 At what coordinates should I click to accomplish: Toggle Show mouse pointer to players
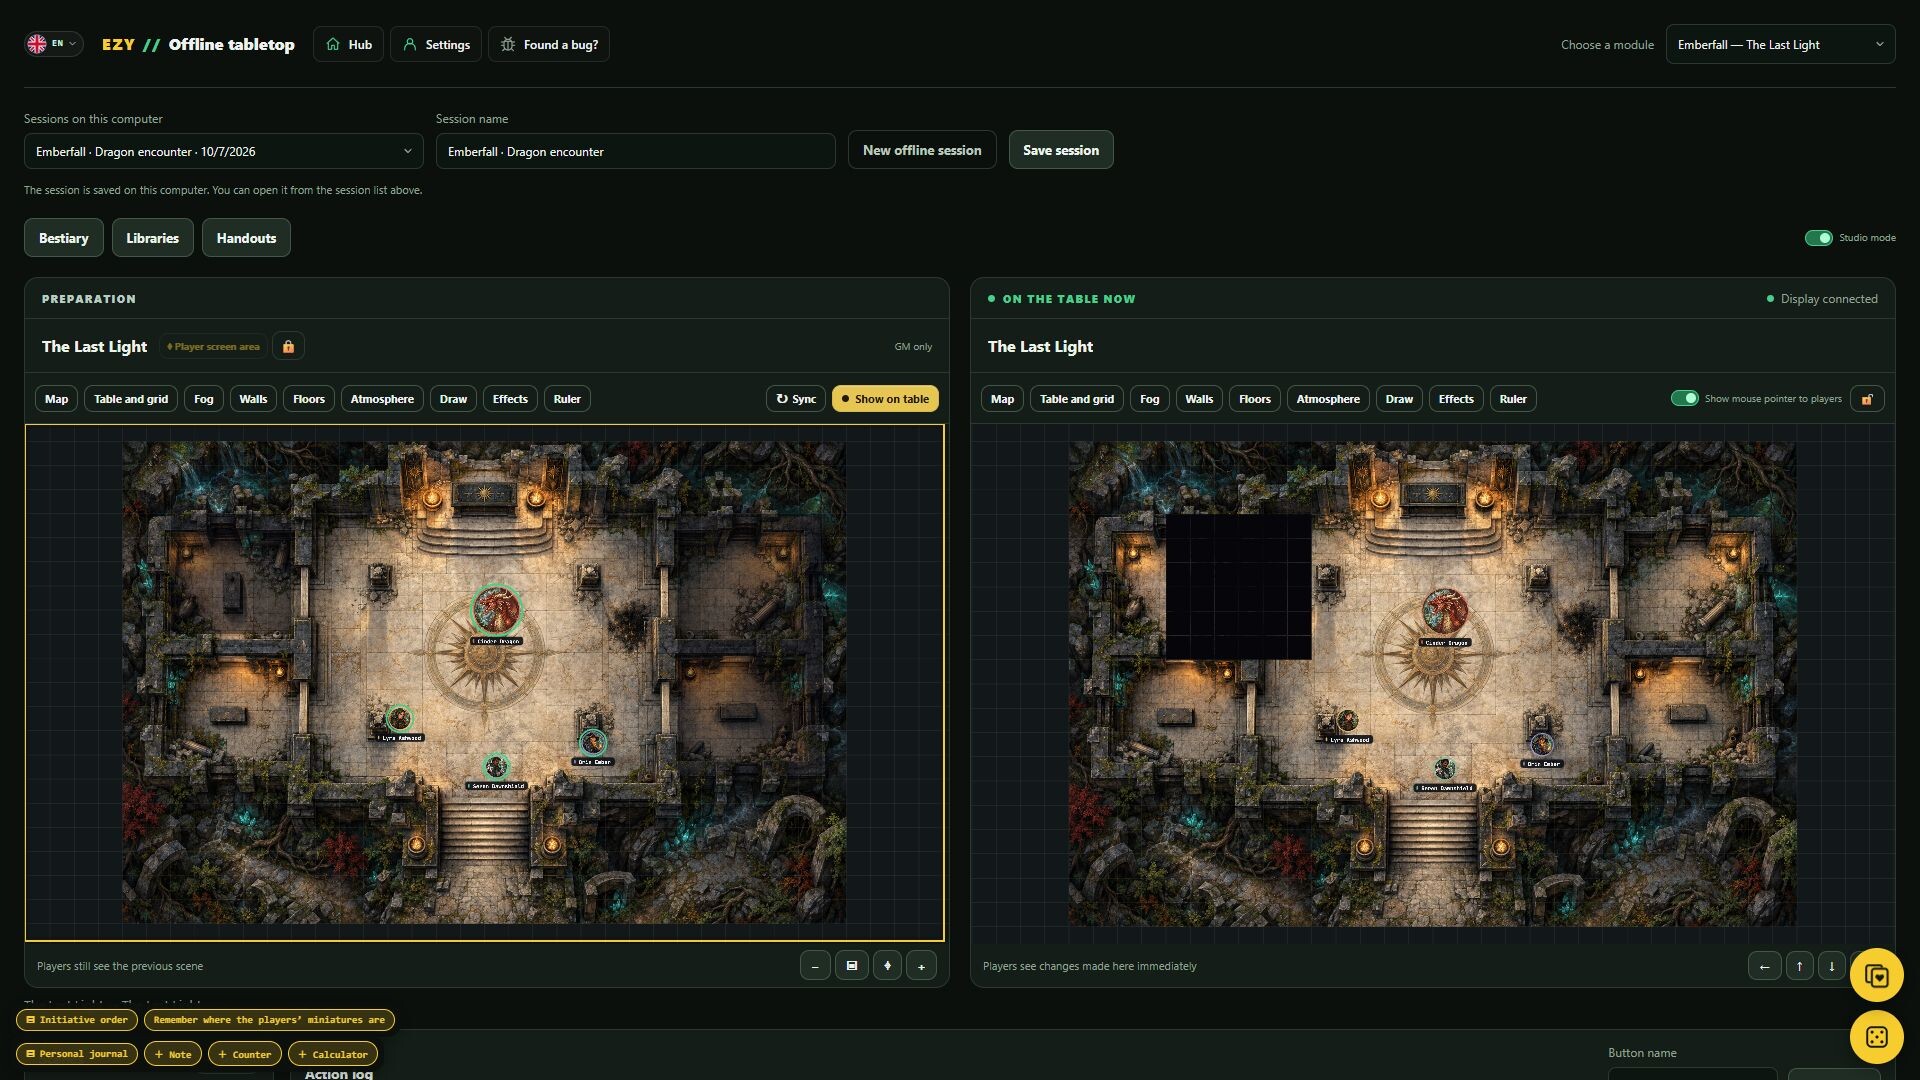click(1684, 398)
